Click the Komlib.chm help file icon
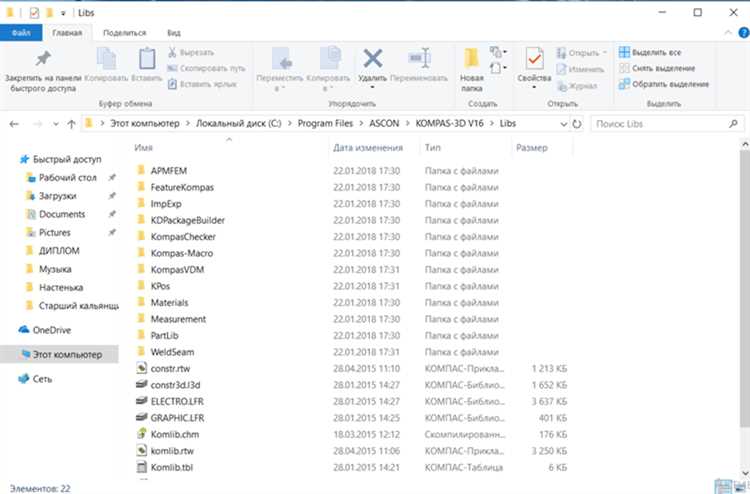 pyautogui.click(x=141, y=434)
